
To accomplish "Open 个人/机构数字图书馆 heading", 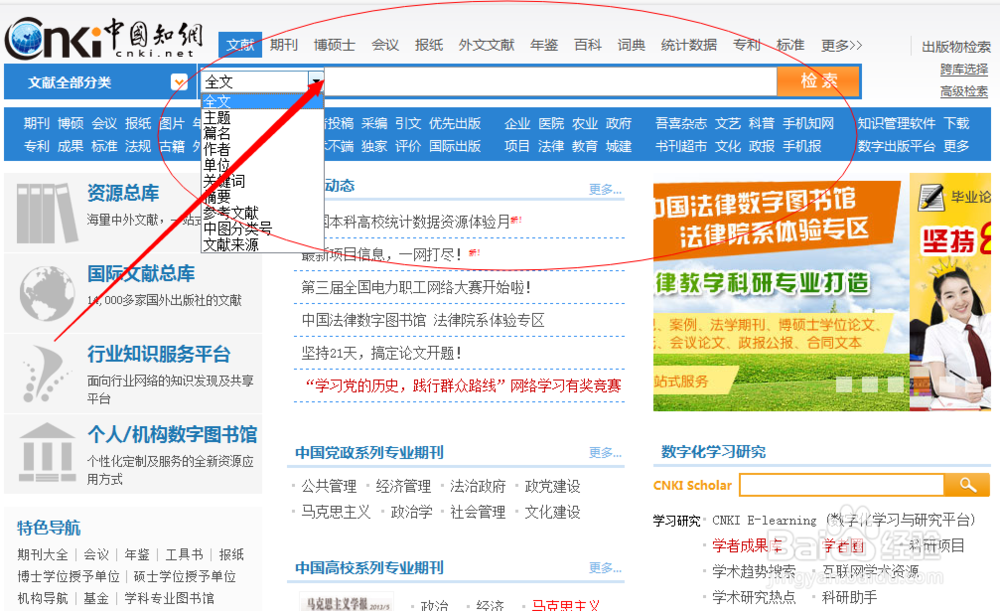I will point(172,434).
